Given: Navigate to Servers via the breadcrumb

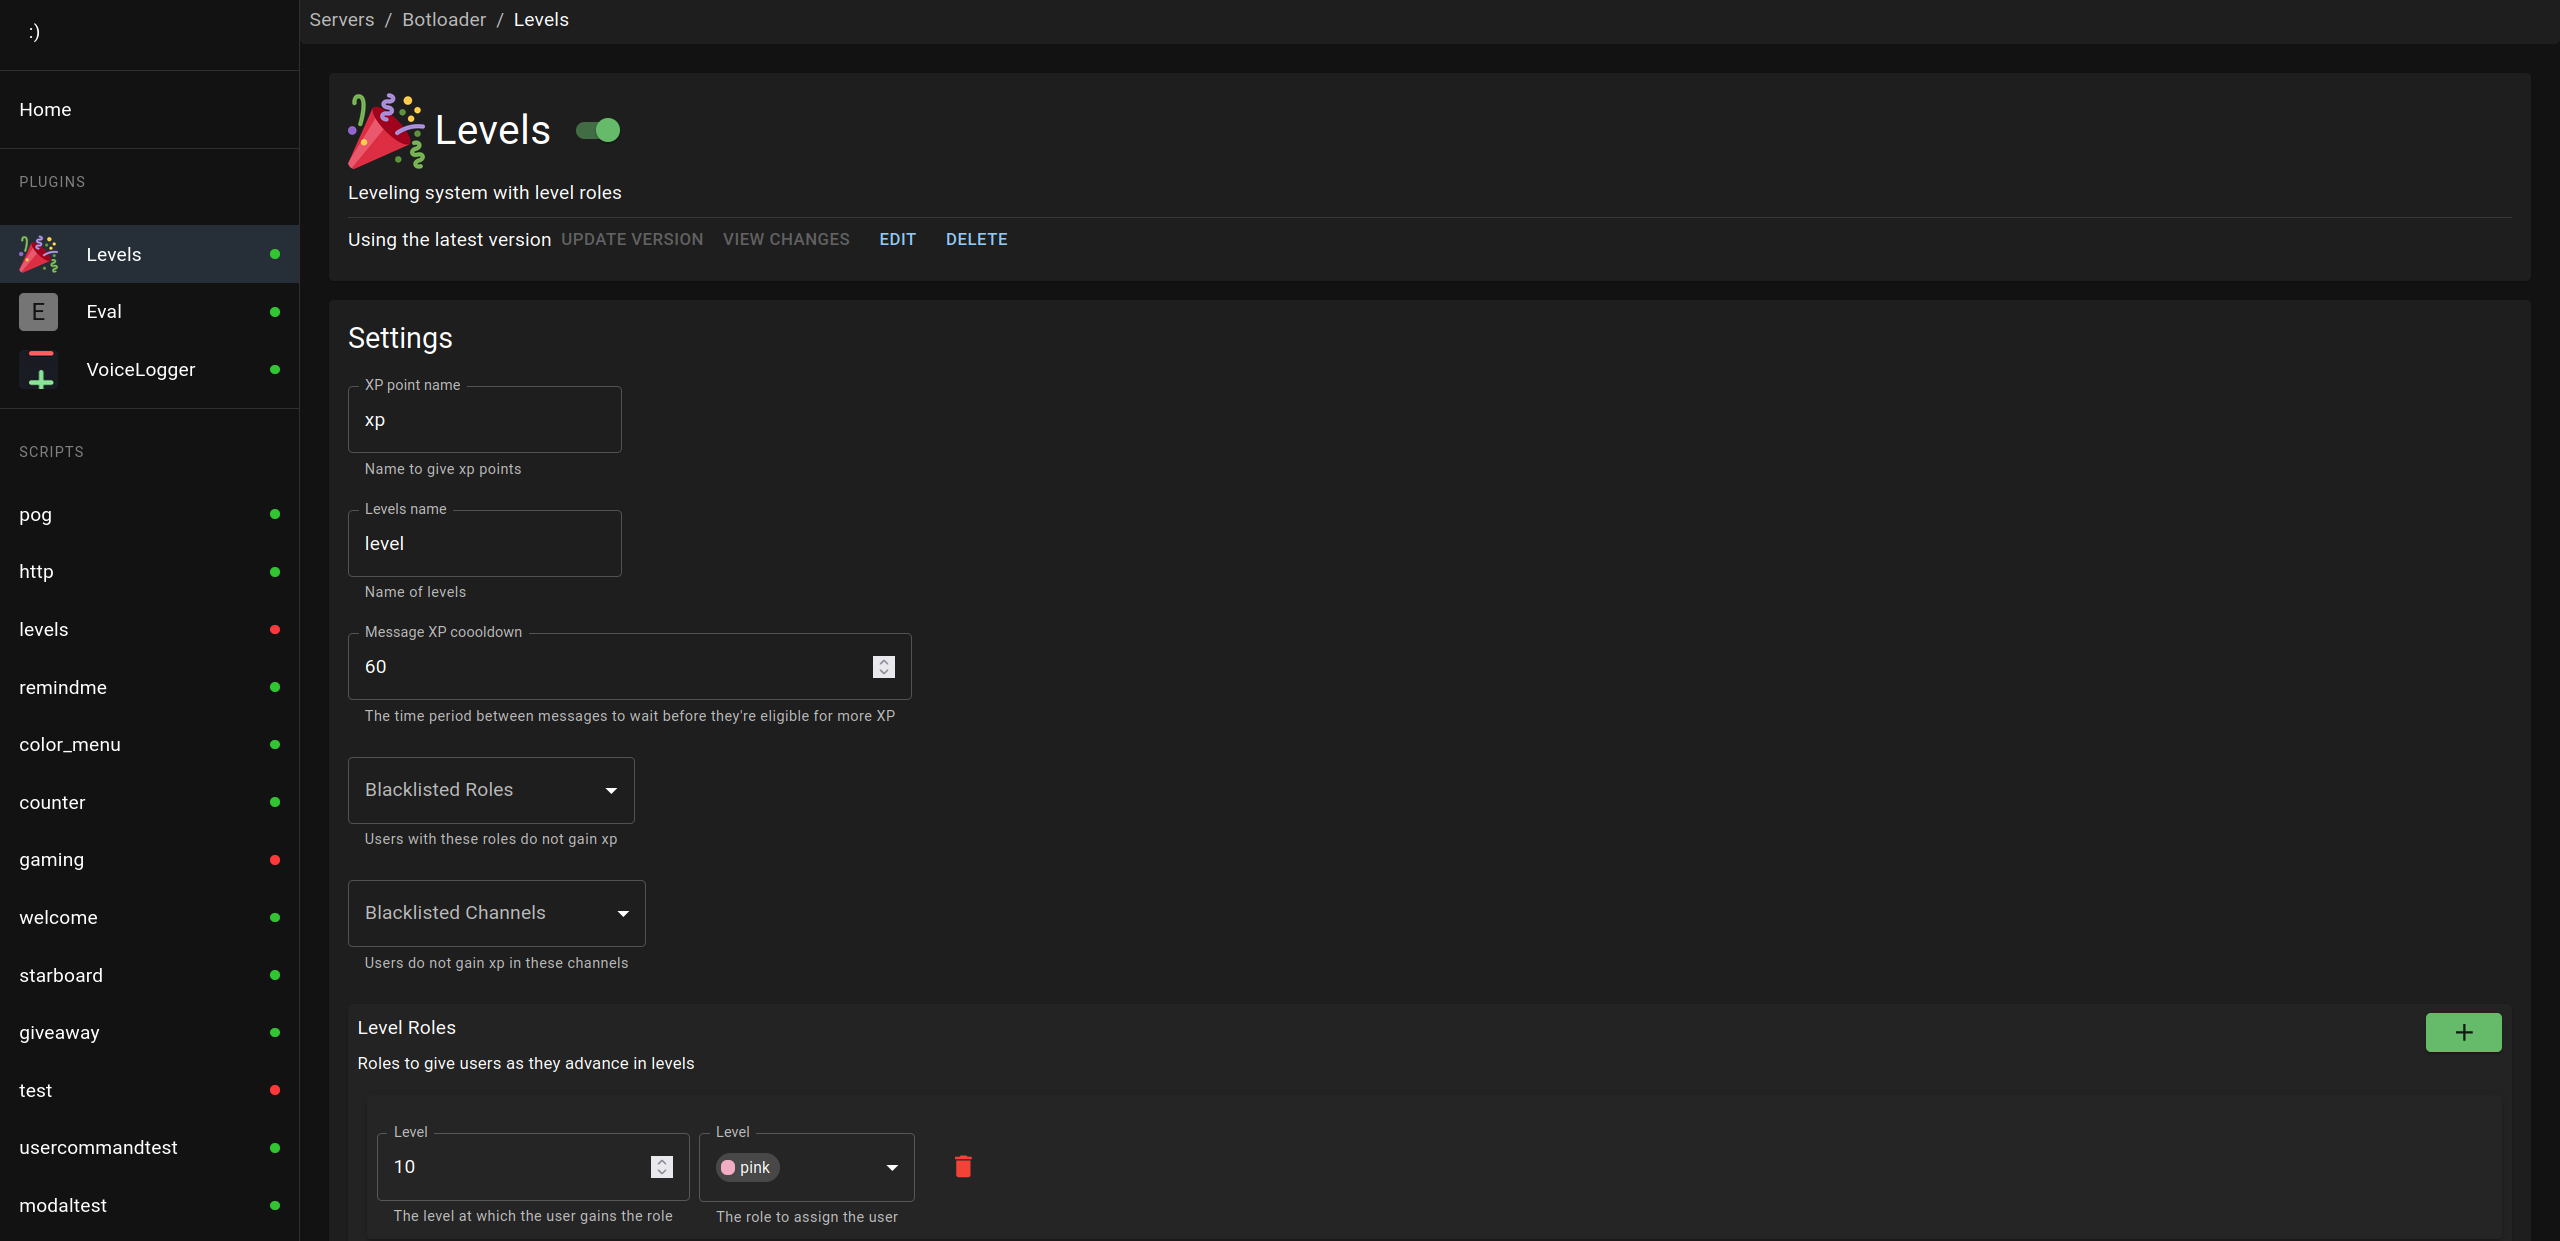Looking at the screenshot, I should 341,19.
